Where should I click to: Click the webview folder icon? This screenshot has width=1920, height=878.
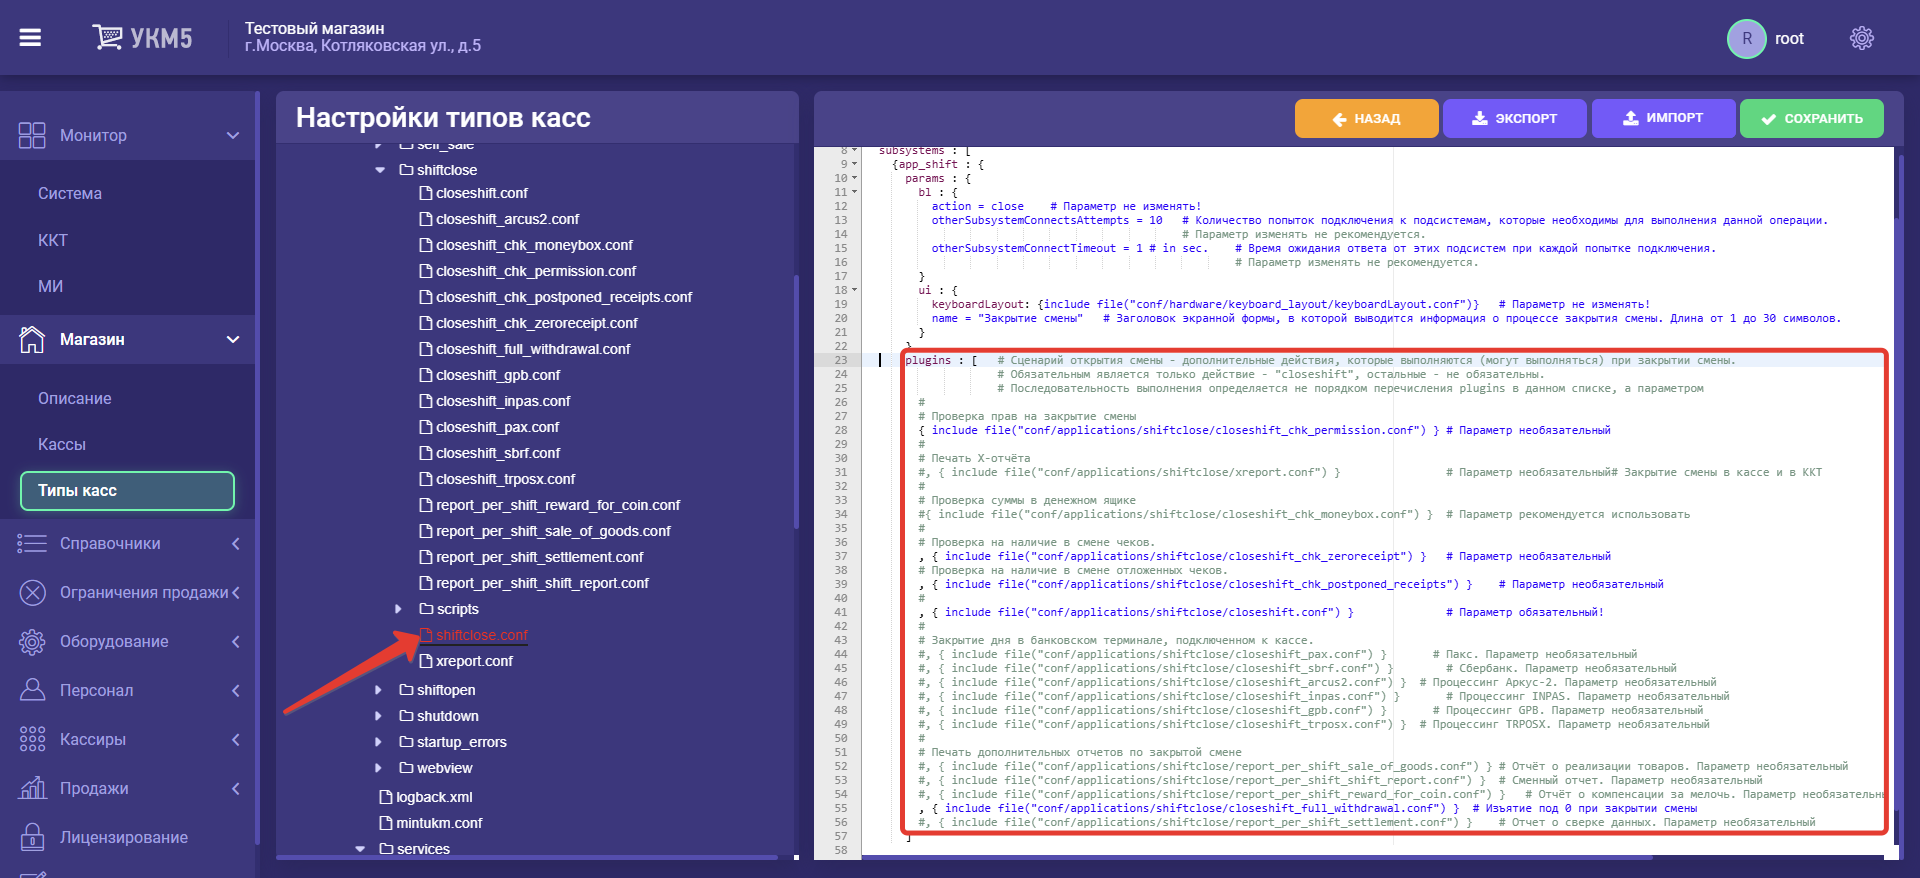pyautogui.click(x=406, y=768)
